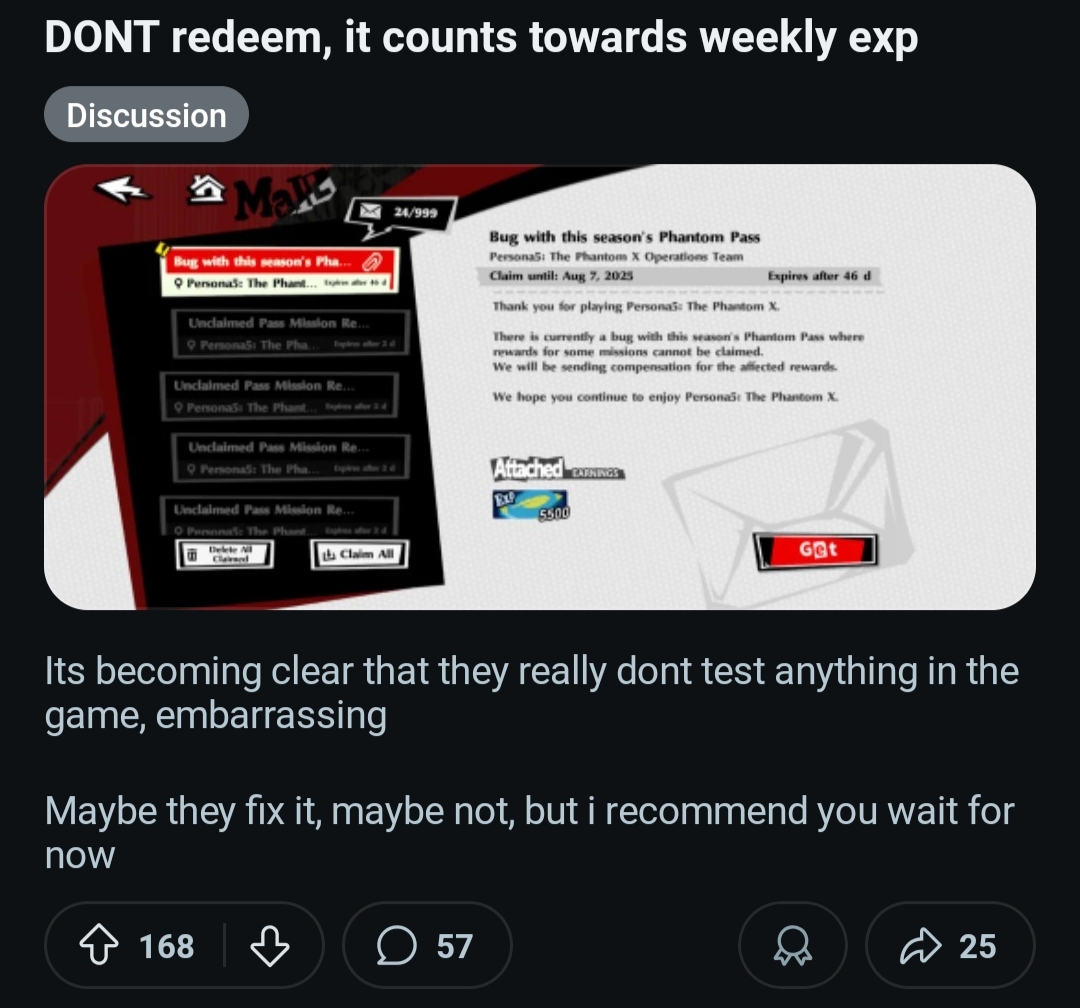Image resolution: width=1080 pixels, height=1008 pixels.
Task: Tap the Delete All Claimed button
Action: coord(225,554)
